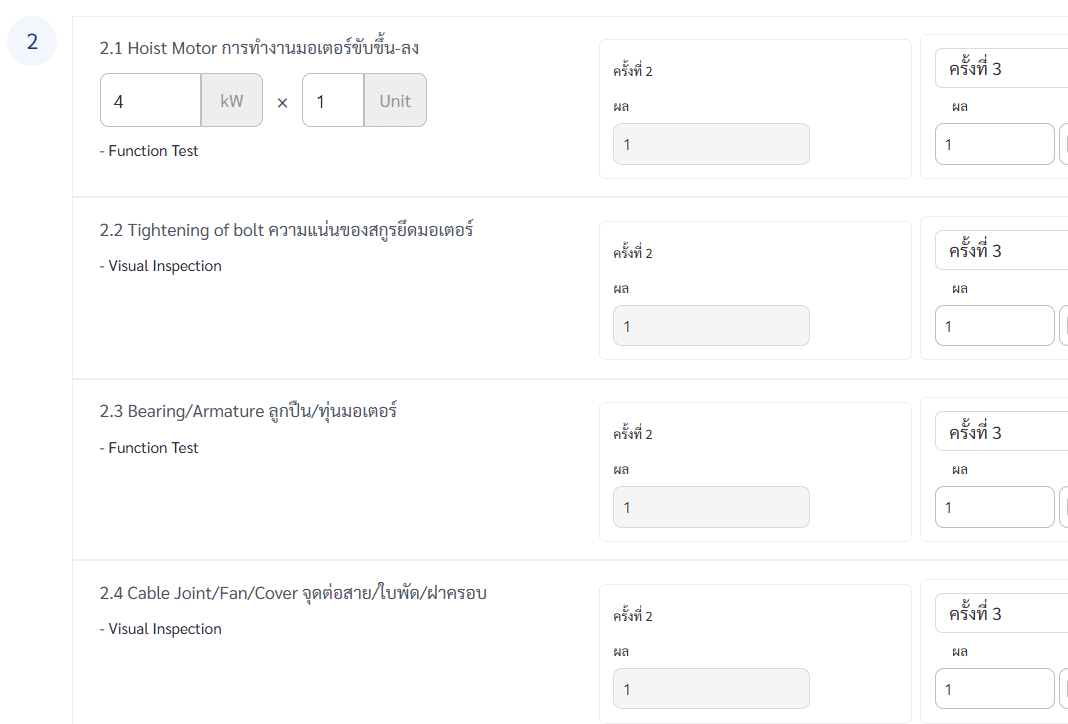Screen dimensions: 1068x724
Task: Open ครั้งที่ 3 dropdown for 2.3 Bearing/Armature
Action: point(1001,433)
